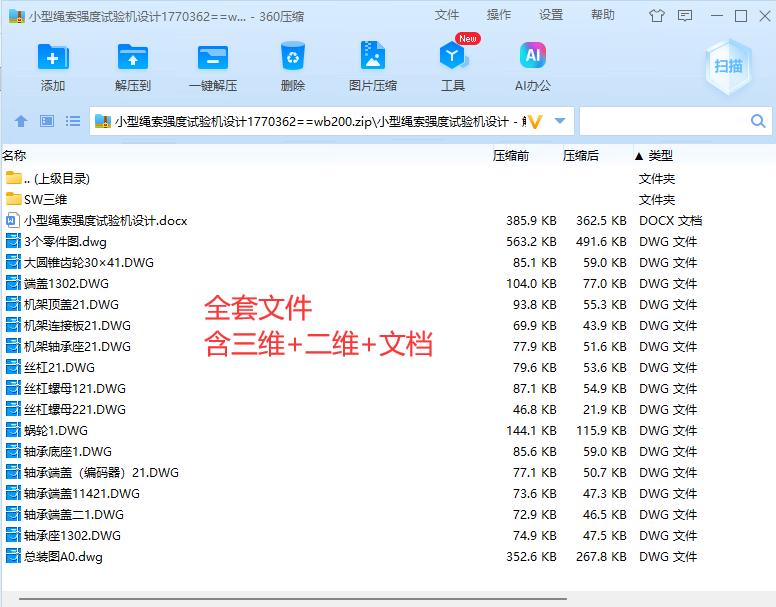The height and width of the screenshot is (607, 776).
Task: Click the skin (shirt) icon in title bar
Action: coord(657,16)
